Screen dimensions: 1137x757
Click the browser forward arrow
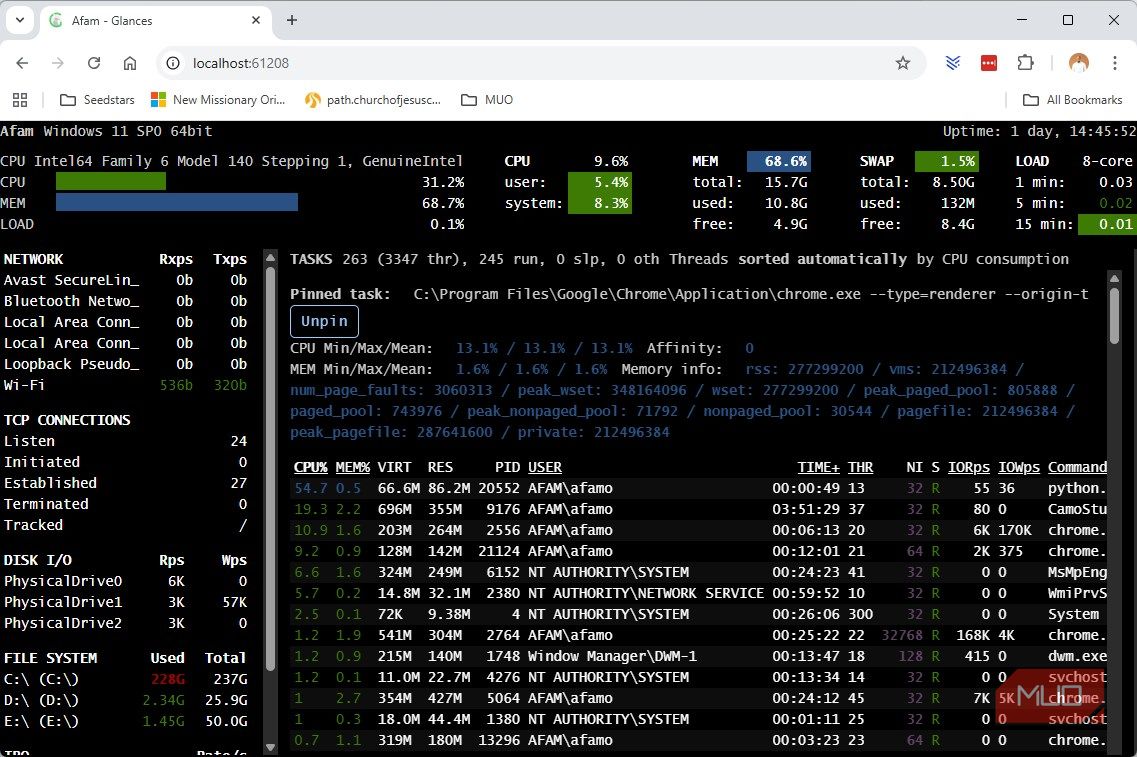(x=58, y=63)
